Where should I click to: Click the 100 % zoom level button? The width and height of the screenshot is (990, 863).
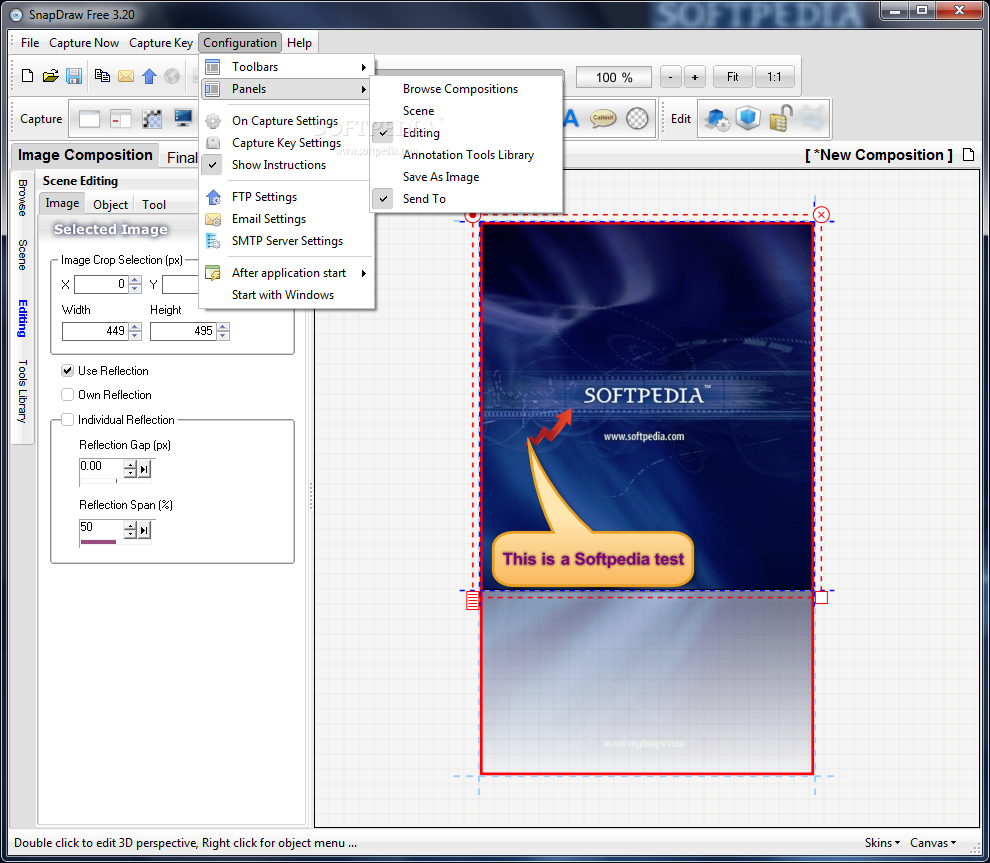click(x=614, y=77)
